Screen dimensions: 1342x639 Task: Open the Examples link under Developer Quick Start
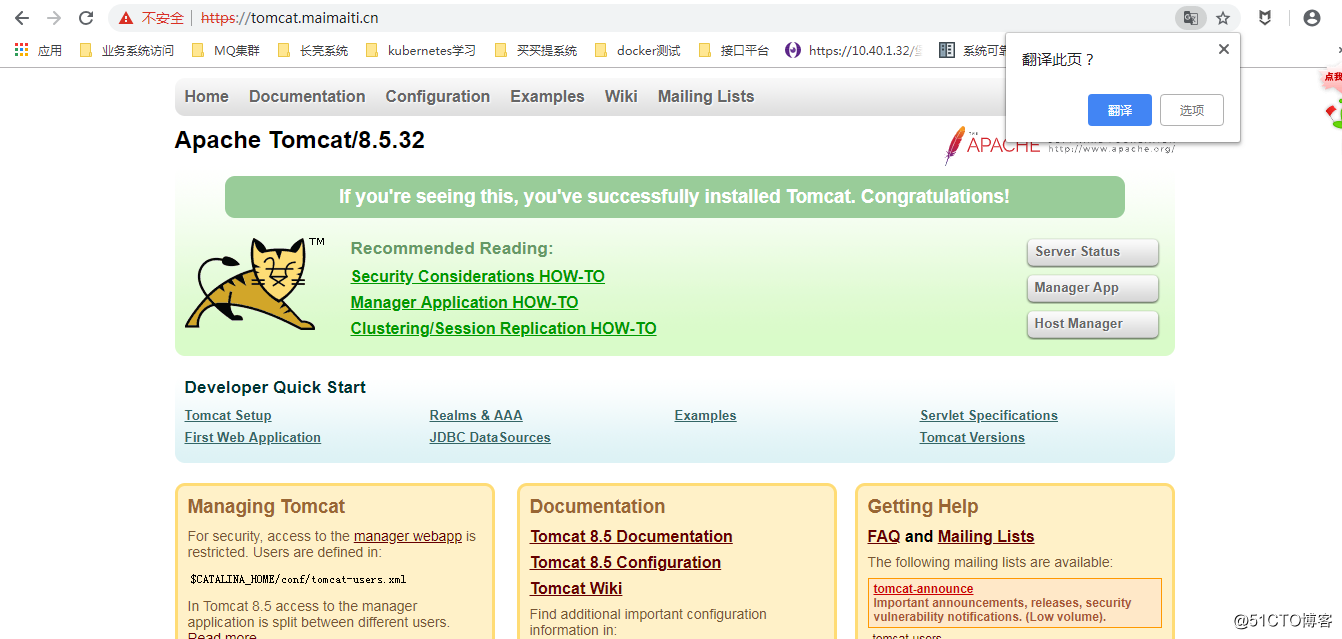point(705,415)
